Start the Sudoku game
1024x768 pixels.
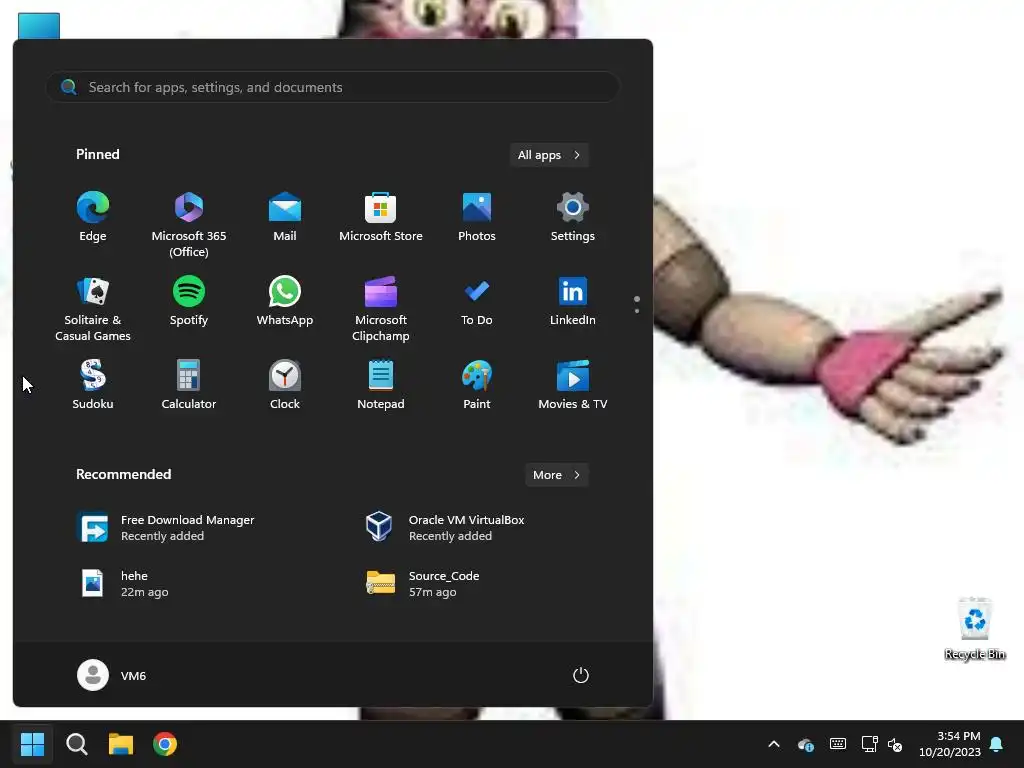[x=93, y=385]
